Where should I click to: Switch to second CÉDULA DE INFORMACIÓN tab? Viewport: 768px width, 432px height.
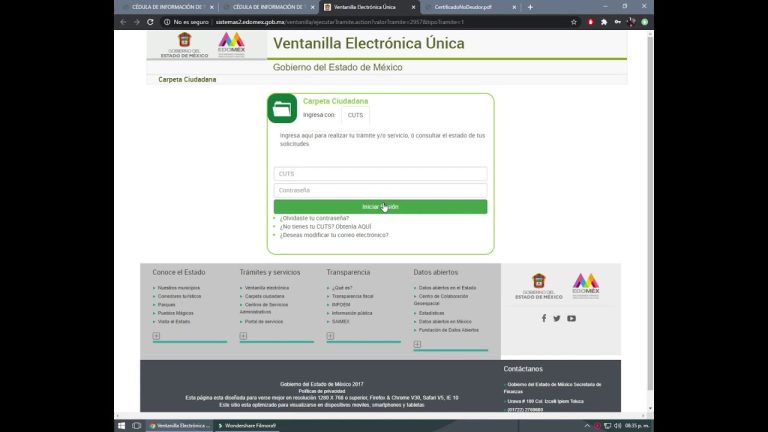tap(268, 7)
